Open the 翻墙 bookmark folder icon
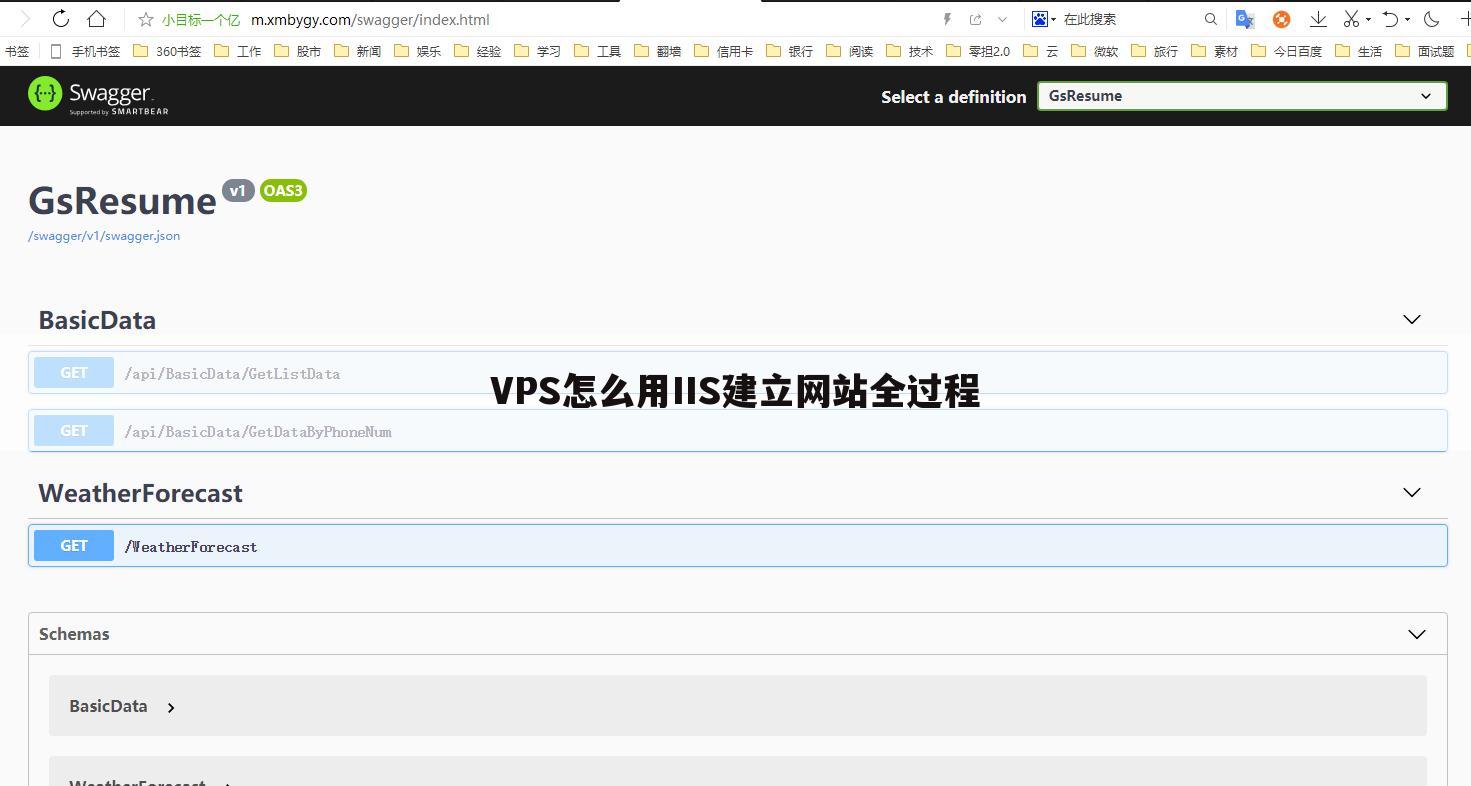The image size is (1471, 786). [642, 50]
